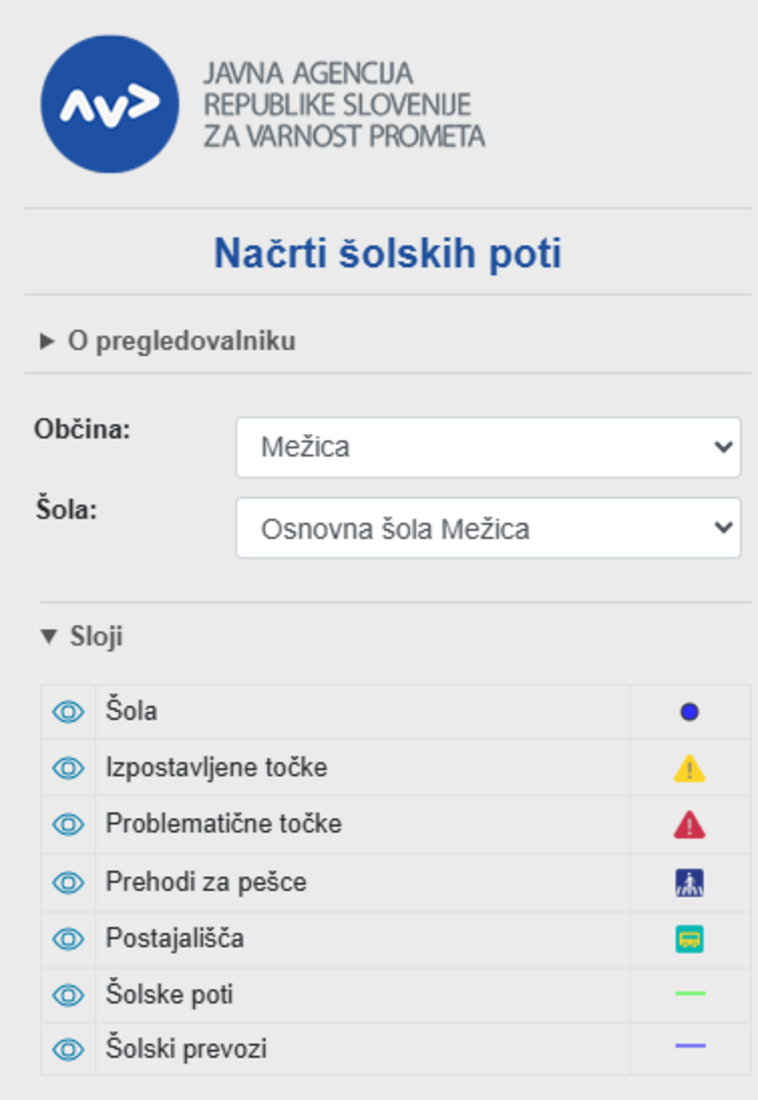Image resolution: width=758 pixels, height=1100 pixels.
Task: Click the AVP agency round logo
Action: tap(109, 105)
